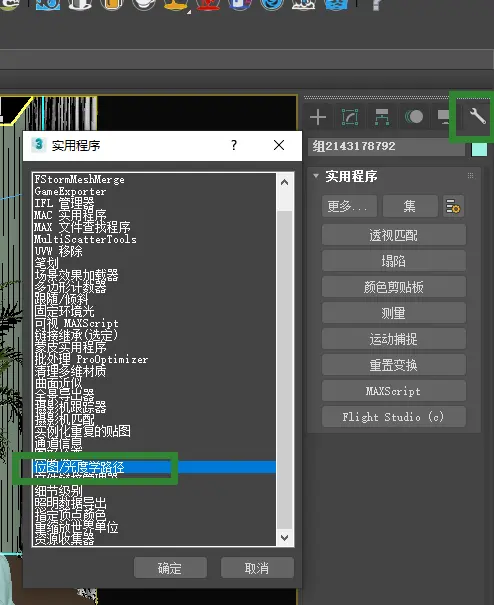Confirm with the 确定 button
The width and height of the screenshot is (494, 605).
coord(170,568)
